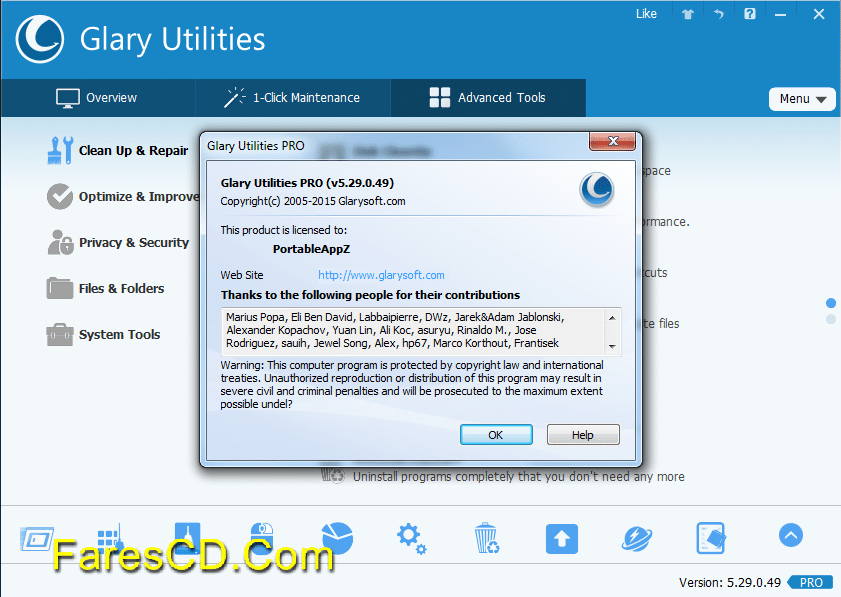Click the Like link in title bar
Viewport: 841px width, 597px height.
(x=646, y=14)
